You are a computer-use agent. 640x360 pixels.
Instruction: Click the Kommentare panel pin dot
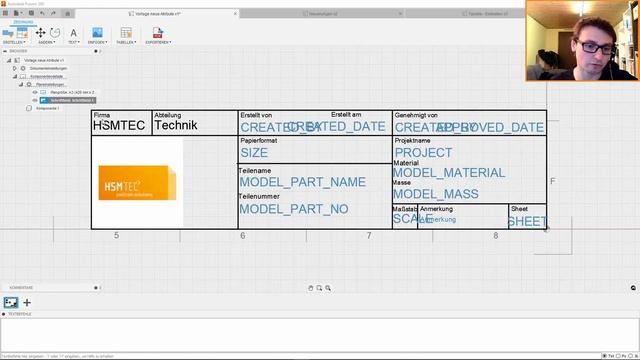tap(96, 288)
